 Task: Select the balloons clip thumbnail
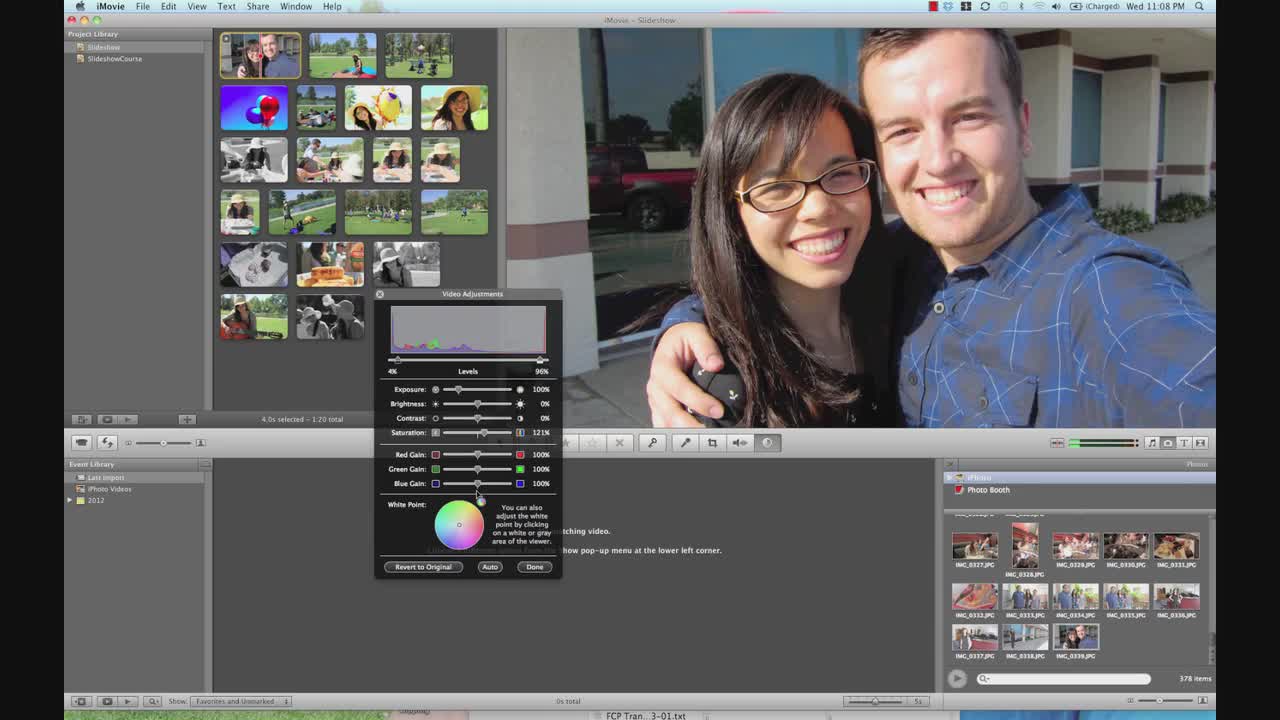coord(254,108)
